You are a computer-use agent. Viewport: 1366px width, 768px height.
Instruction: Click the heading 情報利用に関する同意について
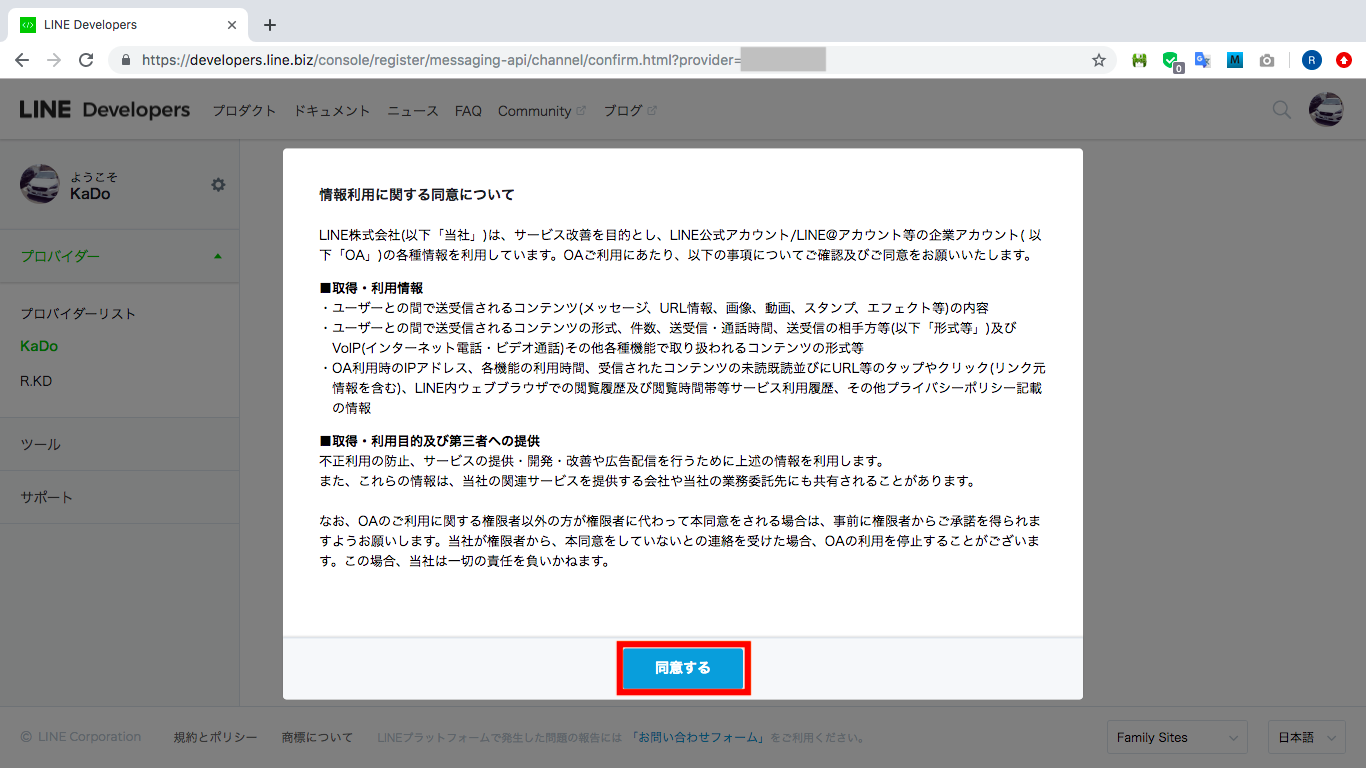[x=416, y=194]
